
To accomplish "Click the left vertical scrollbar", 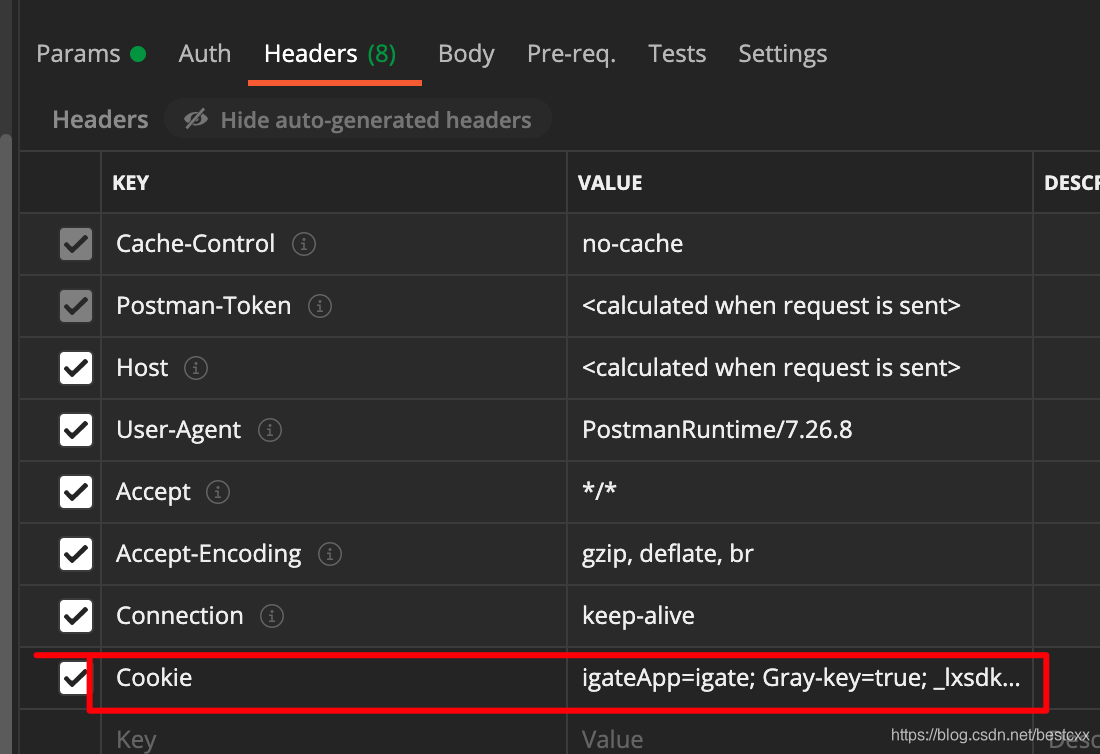I will click(6, 442).
